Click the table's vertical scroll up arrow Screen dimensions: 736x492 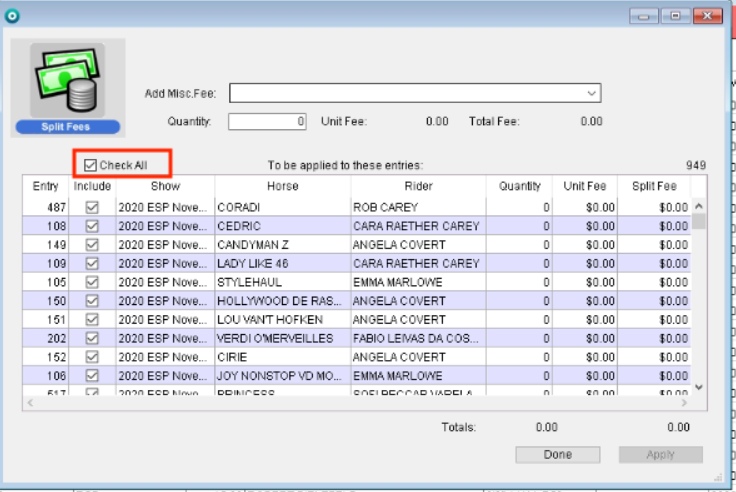pos(699,206)
